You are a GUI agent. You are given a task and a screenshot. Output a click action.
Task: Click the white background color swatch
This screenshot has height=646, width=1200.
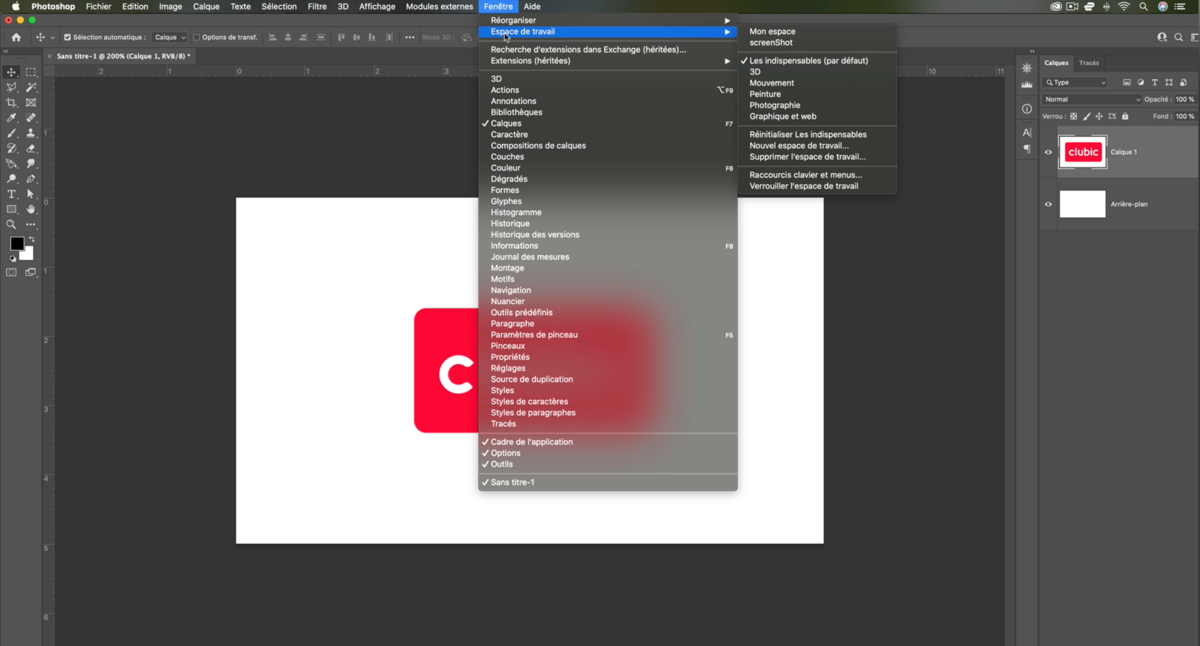pyautogui.click(x=28, y=255)
